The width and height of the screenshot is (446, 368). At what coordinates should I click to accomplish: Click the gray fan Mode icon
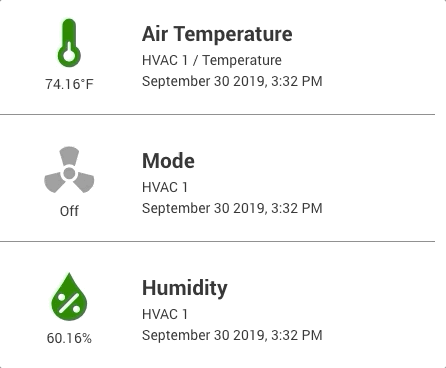(69, 170)
